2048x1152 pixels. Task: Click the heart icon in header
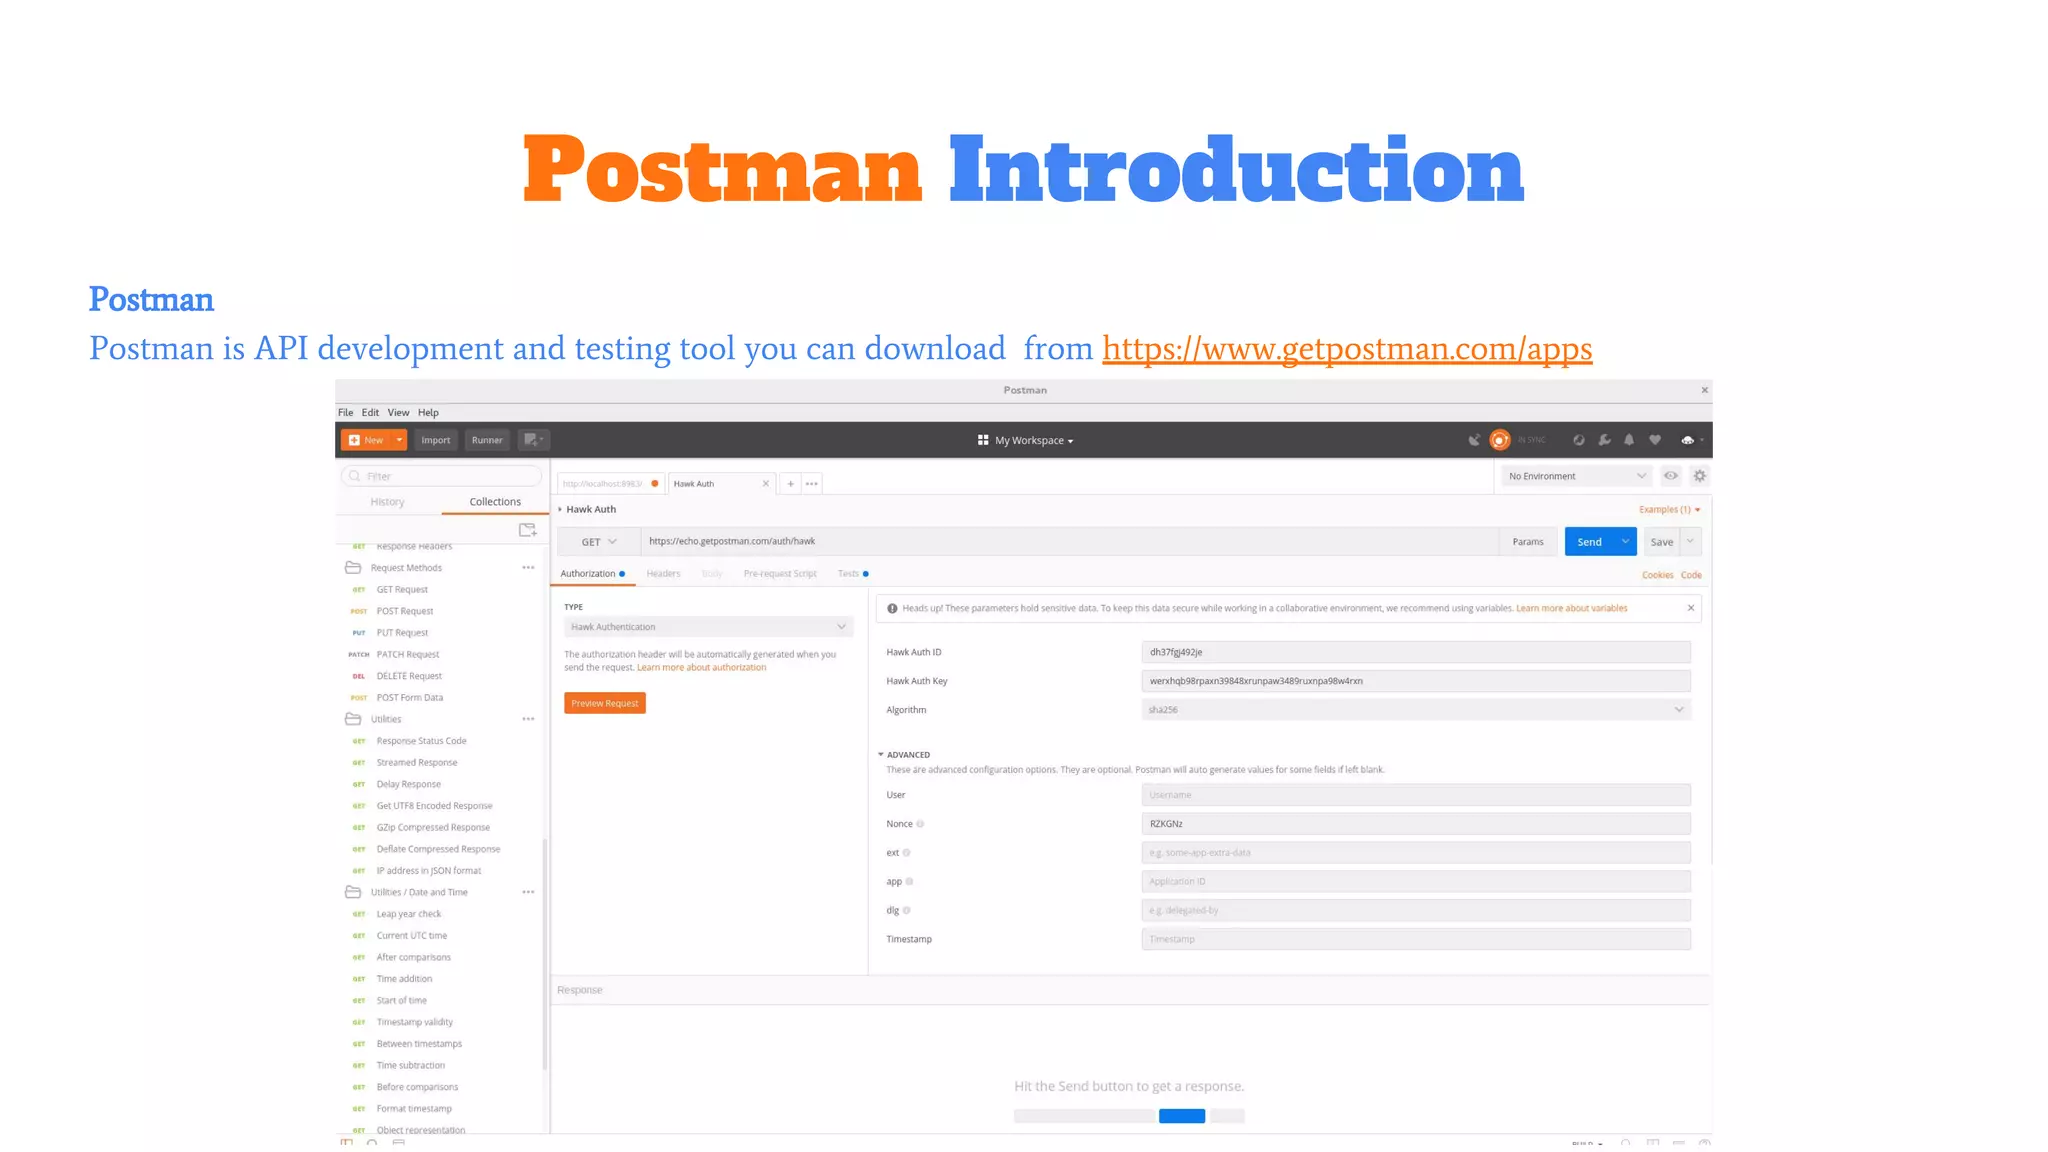pos(1655,440)
